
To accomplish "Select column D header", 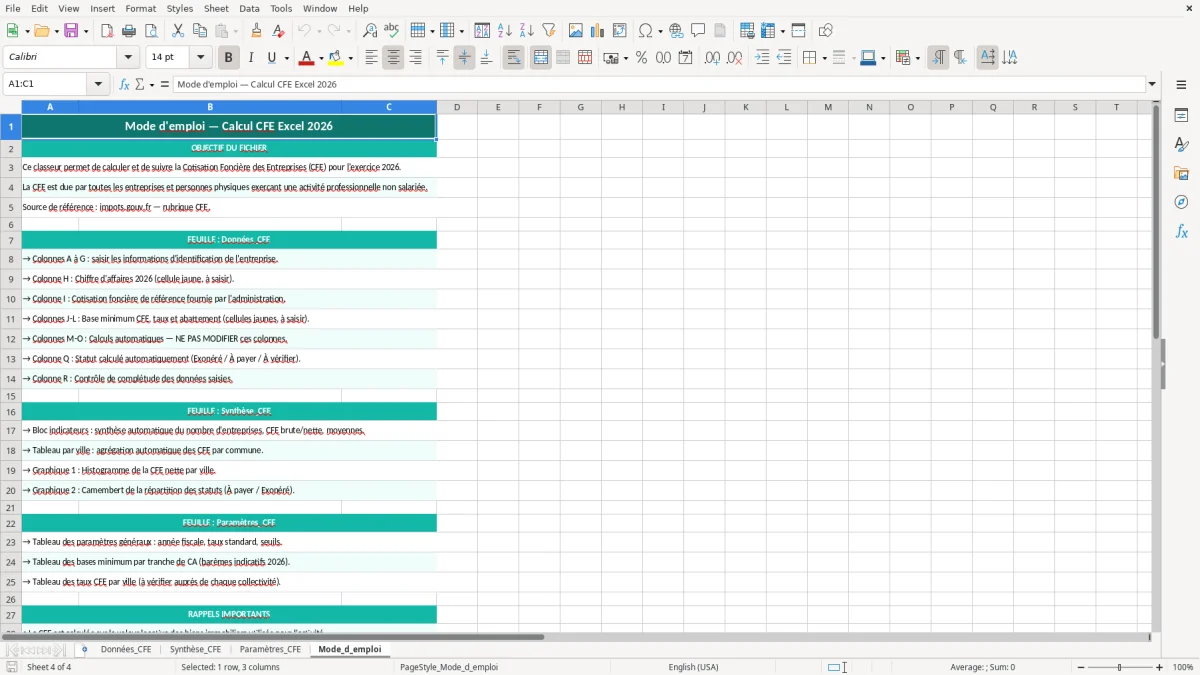I will [457, 107].
